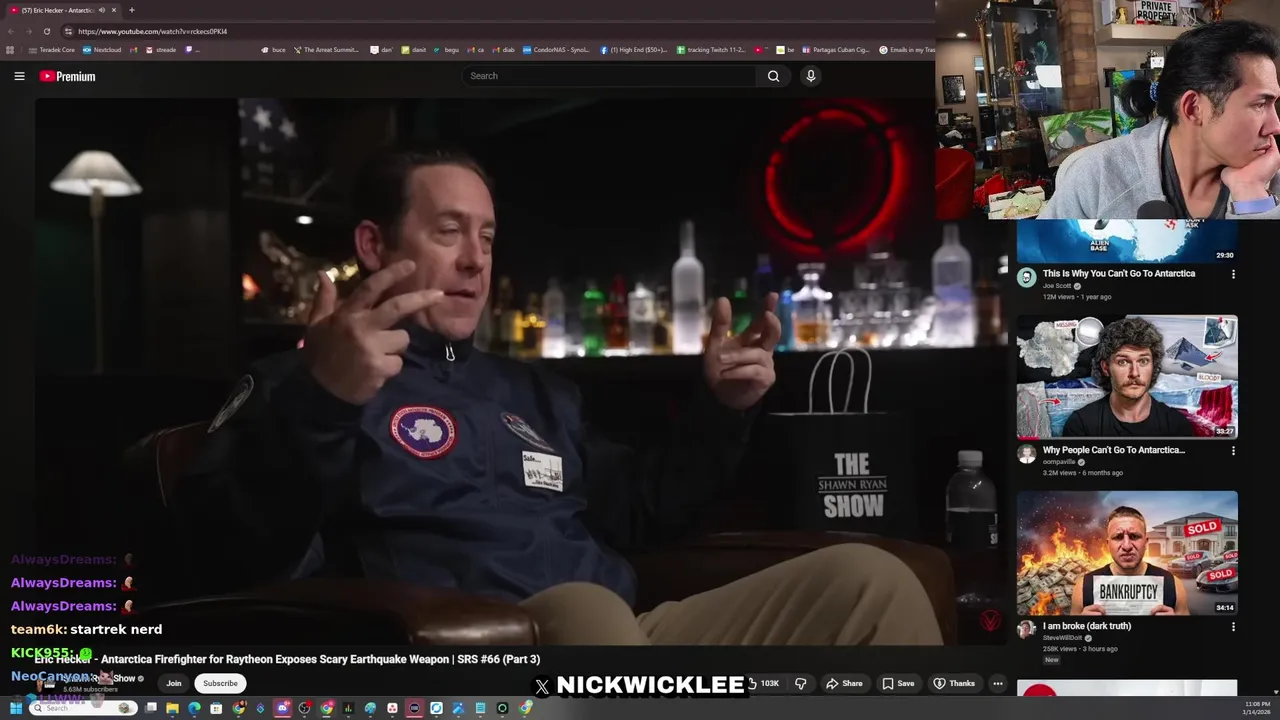The height and width of the screenshot is (720, 1280).
Task: Reload the page with browser refresh icon
Action: [46, 31]
